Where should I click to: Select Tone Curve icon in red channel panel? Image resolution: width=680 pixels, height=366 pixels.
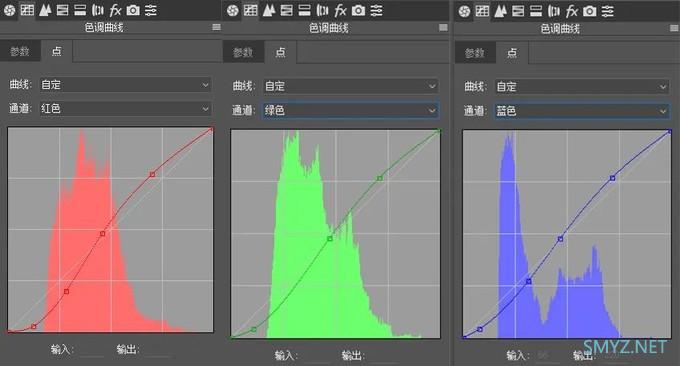coord(27,10)
